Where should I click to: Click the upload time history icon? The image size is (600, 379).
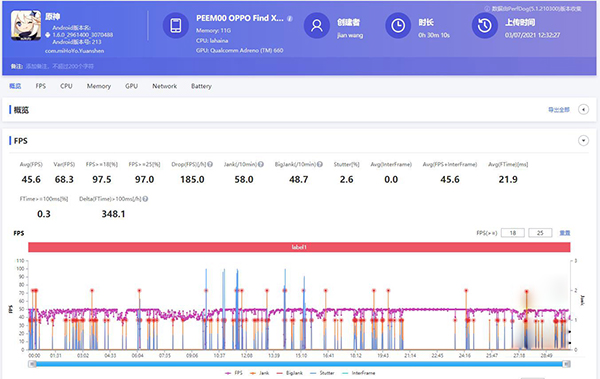pos(484,26)
